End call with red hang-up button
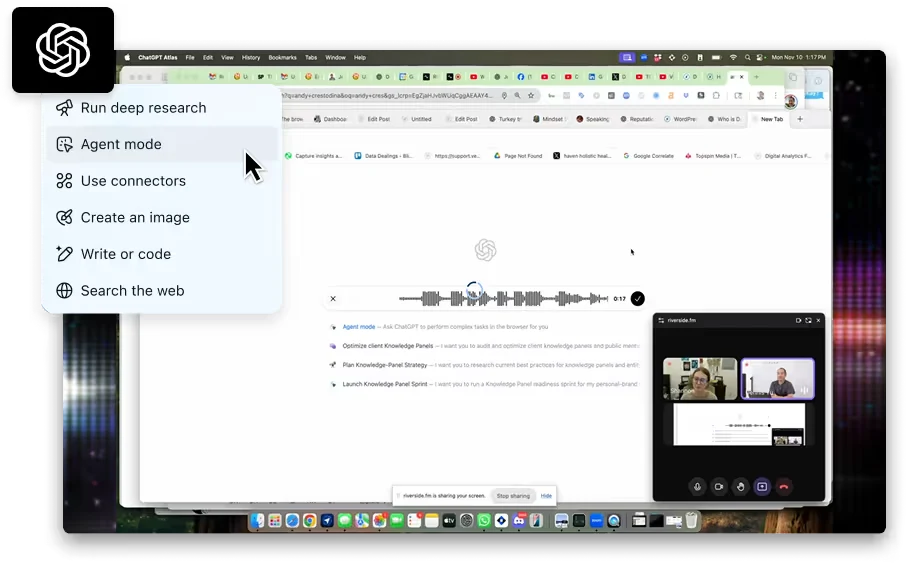The image size is (908, 564). tap(783, 487)
